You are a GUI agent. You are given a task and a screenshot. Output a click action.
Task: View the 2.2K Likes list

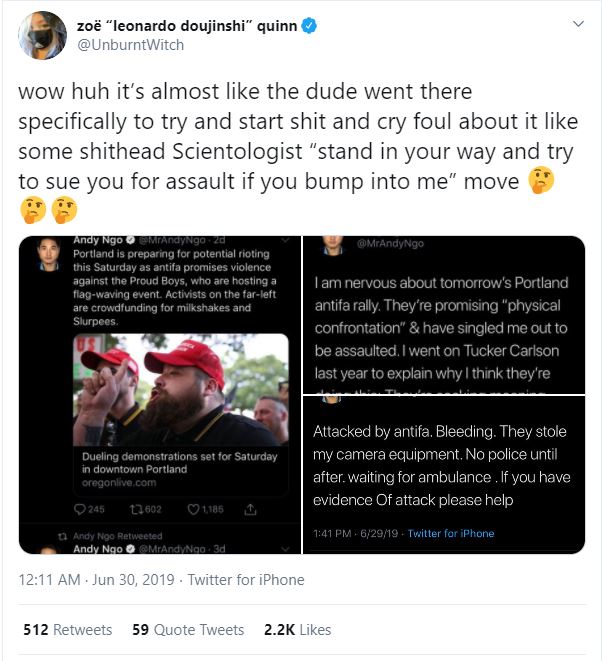[x=298, y=629]
